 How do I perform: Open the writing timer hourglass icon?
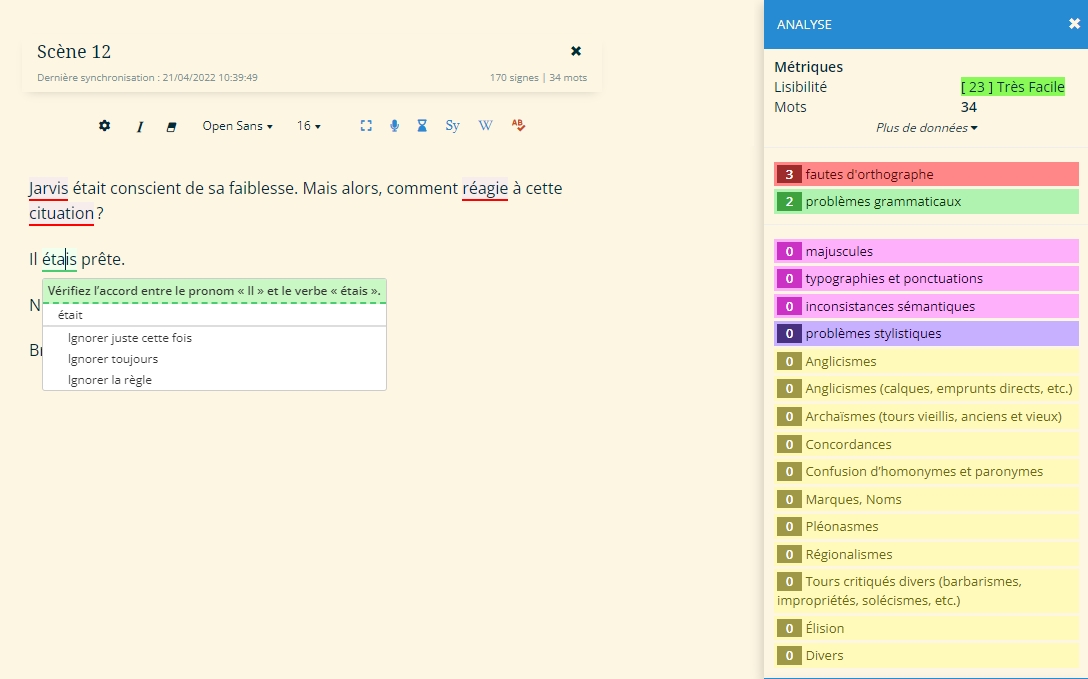point(422,126)
